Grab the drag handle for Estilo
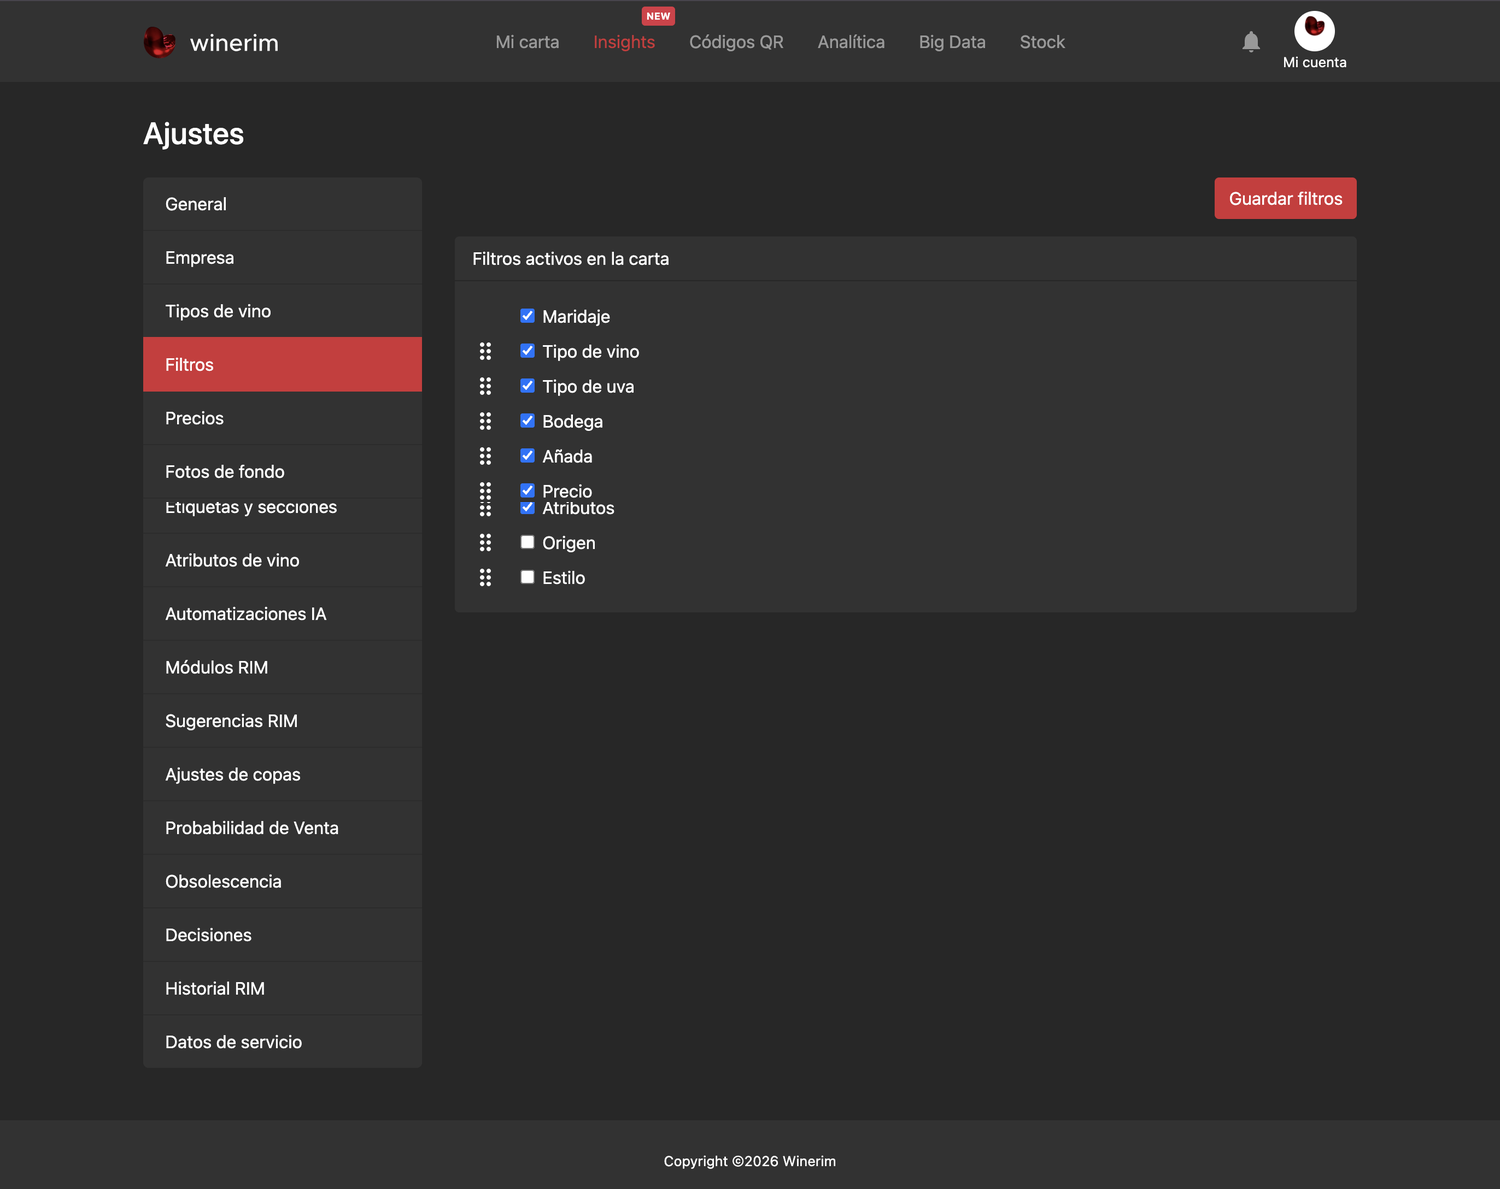The width and height of the screenshot is (1500, 1189). [x=485, y=577]
